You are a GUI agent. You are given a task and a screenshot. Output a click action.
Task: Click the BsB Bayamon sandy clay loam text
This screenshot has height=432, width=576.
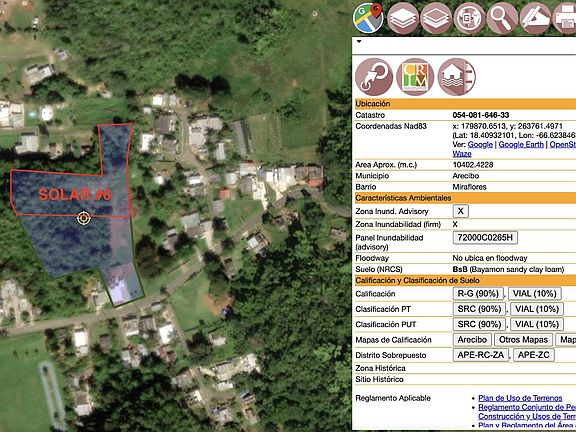[x=508, y=269]
